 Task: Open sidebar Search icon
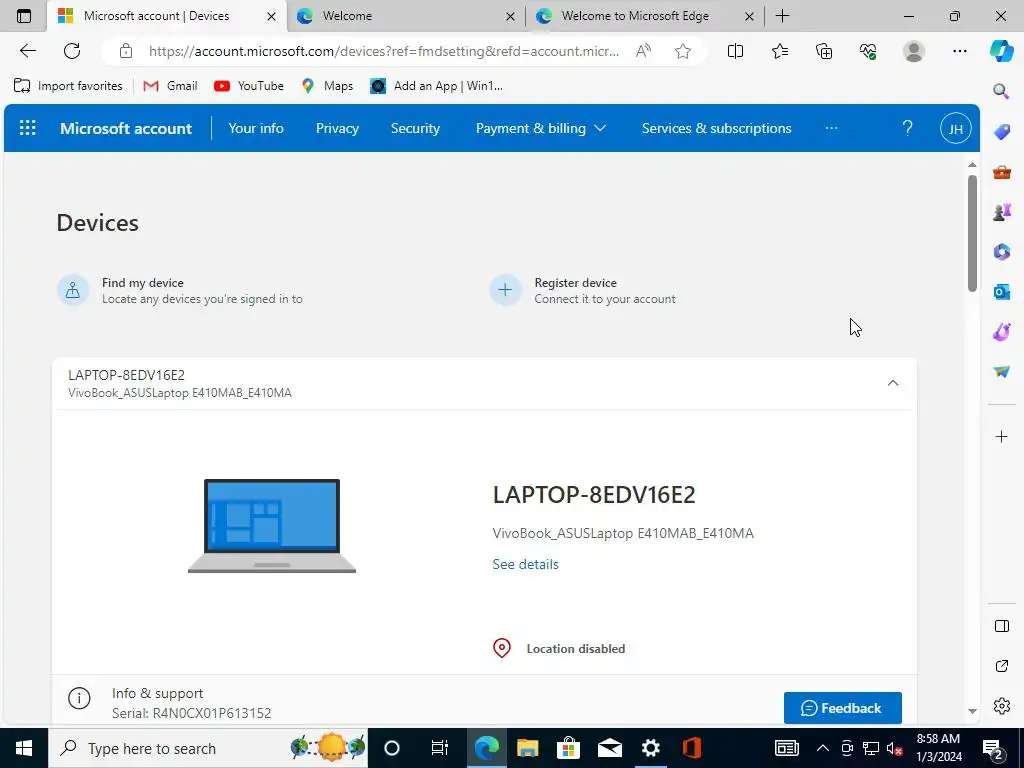pyautogui.click(x=1001, y=91)
